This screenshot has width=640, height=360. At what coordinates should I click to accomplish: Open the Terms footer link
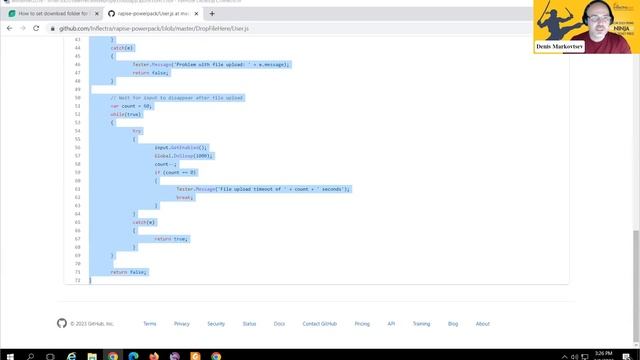pos(150,324)
